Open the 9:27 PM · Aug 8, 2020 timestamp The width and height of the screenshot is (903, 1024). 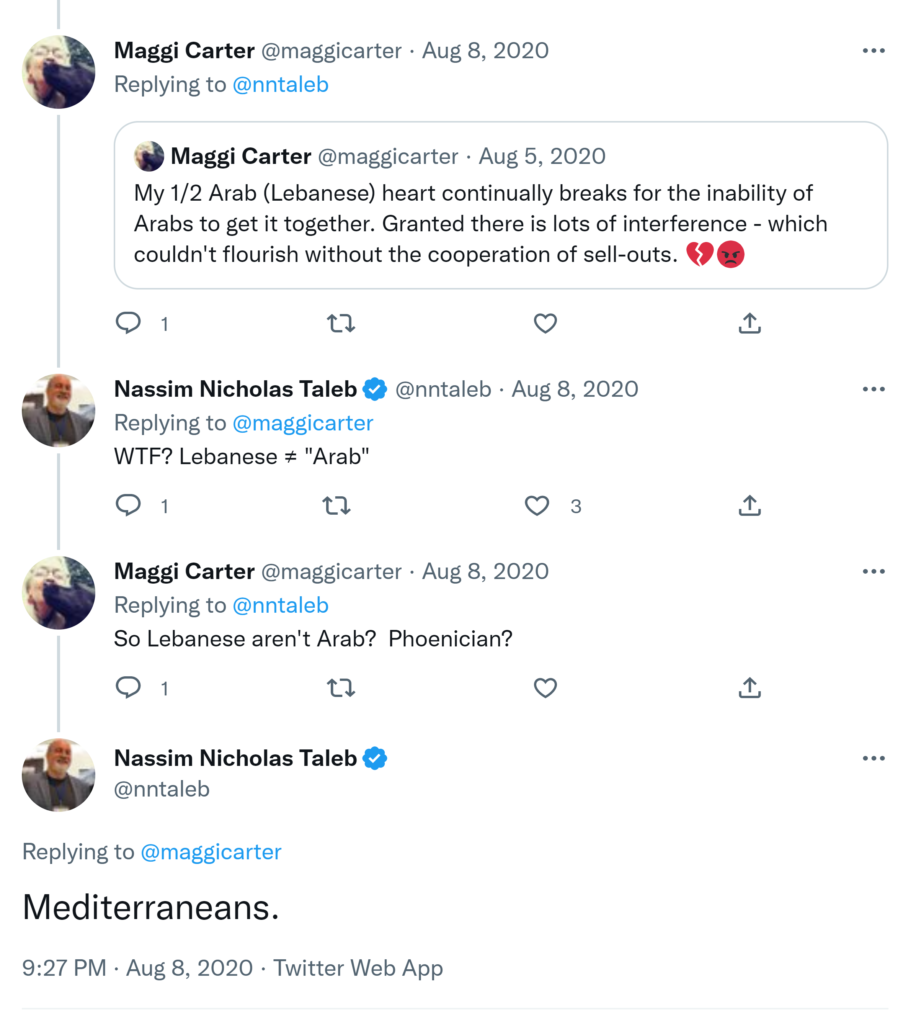(140, 968)
